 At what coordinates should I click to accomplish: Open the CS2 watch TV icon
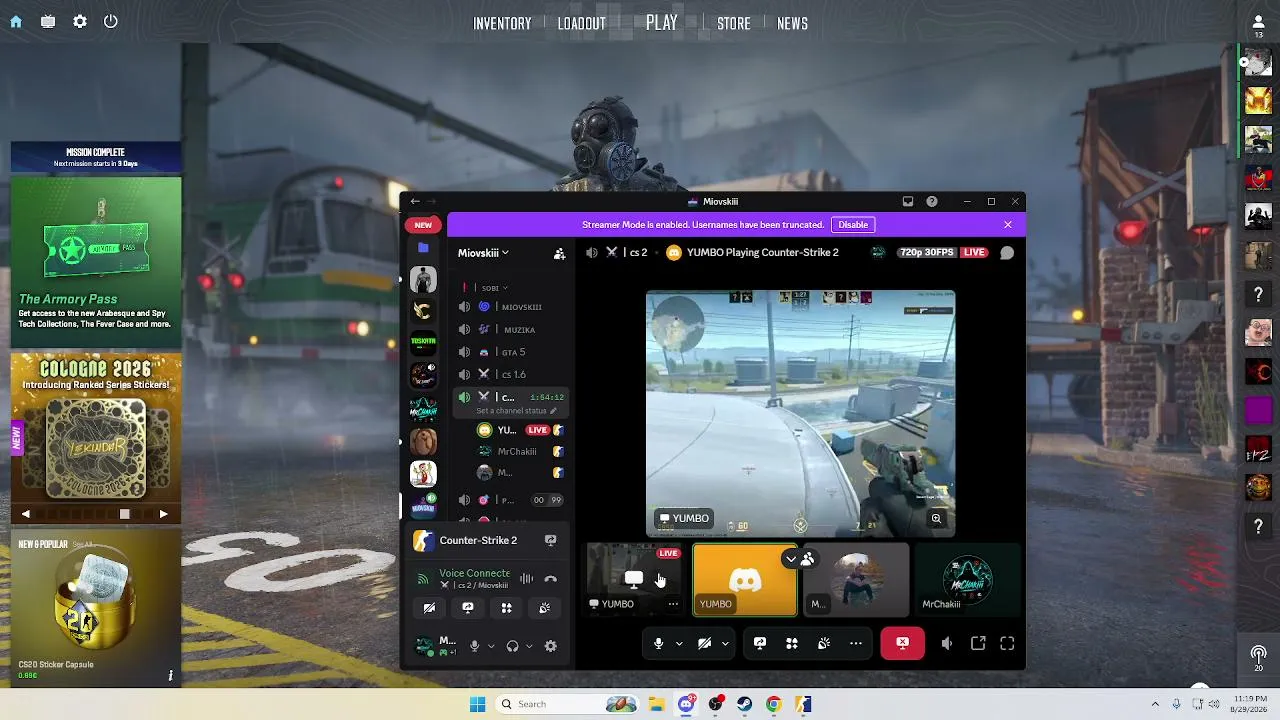(x=48, y=22)
